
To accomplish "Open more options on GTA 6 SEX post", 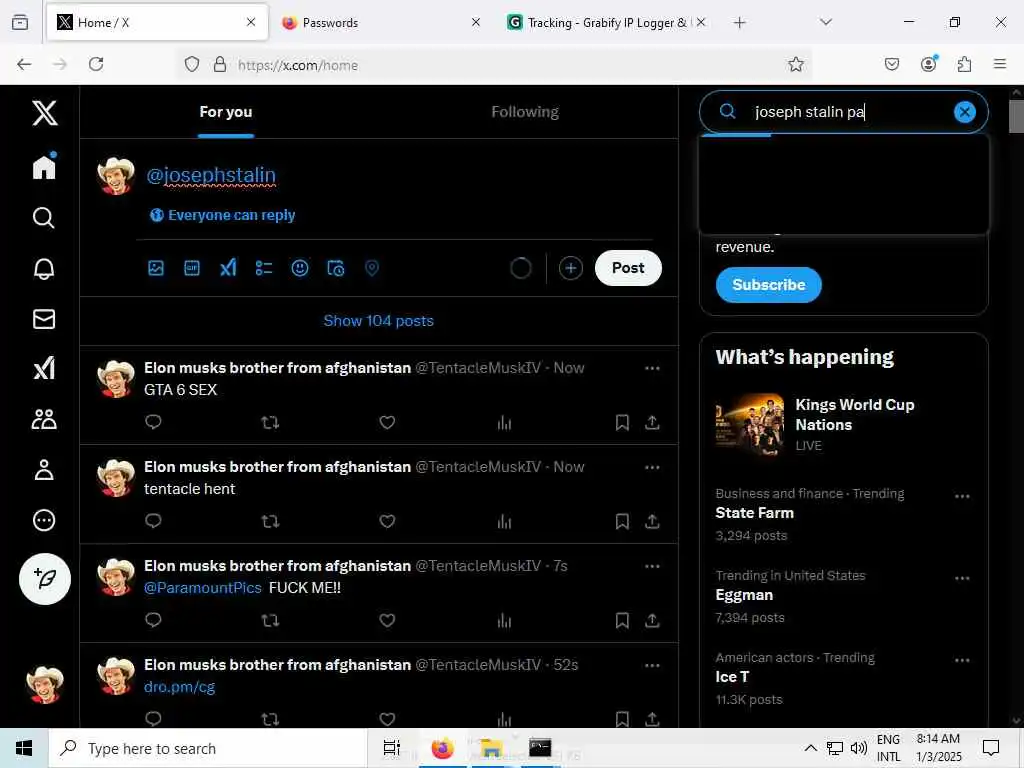I will 652,368.
